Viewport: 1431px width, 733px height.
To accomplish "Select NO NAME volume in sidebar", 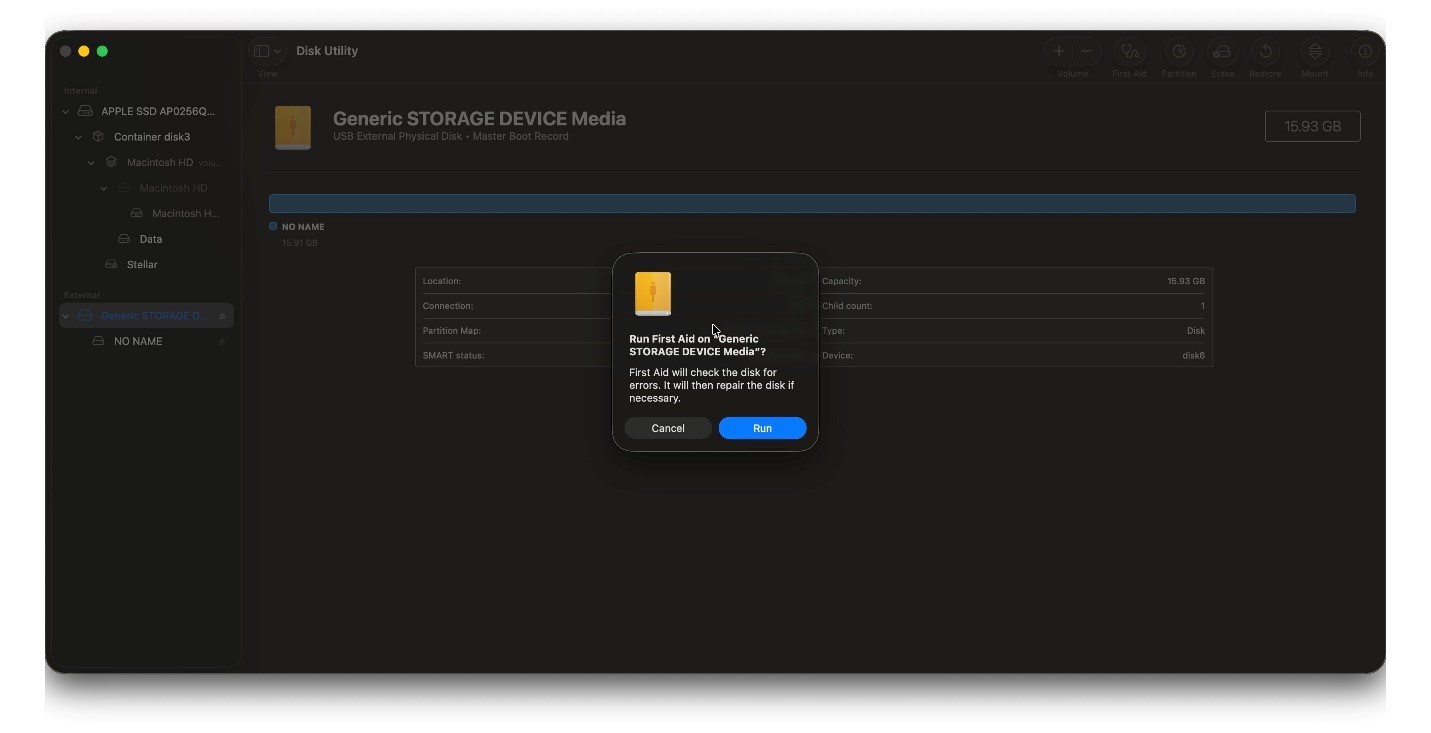I will click(138, 342).
